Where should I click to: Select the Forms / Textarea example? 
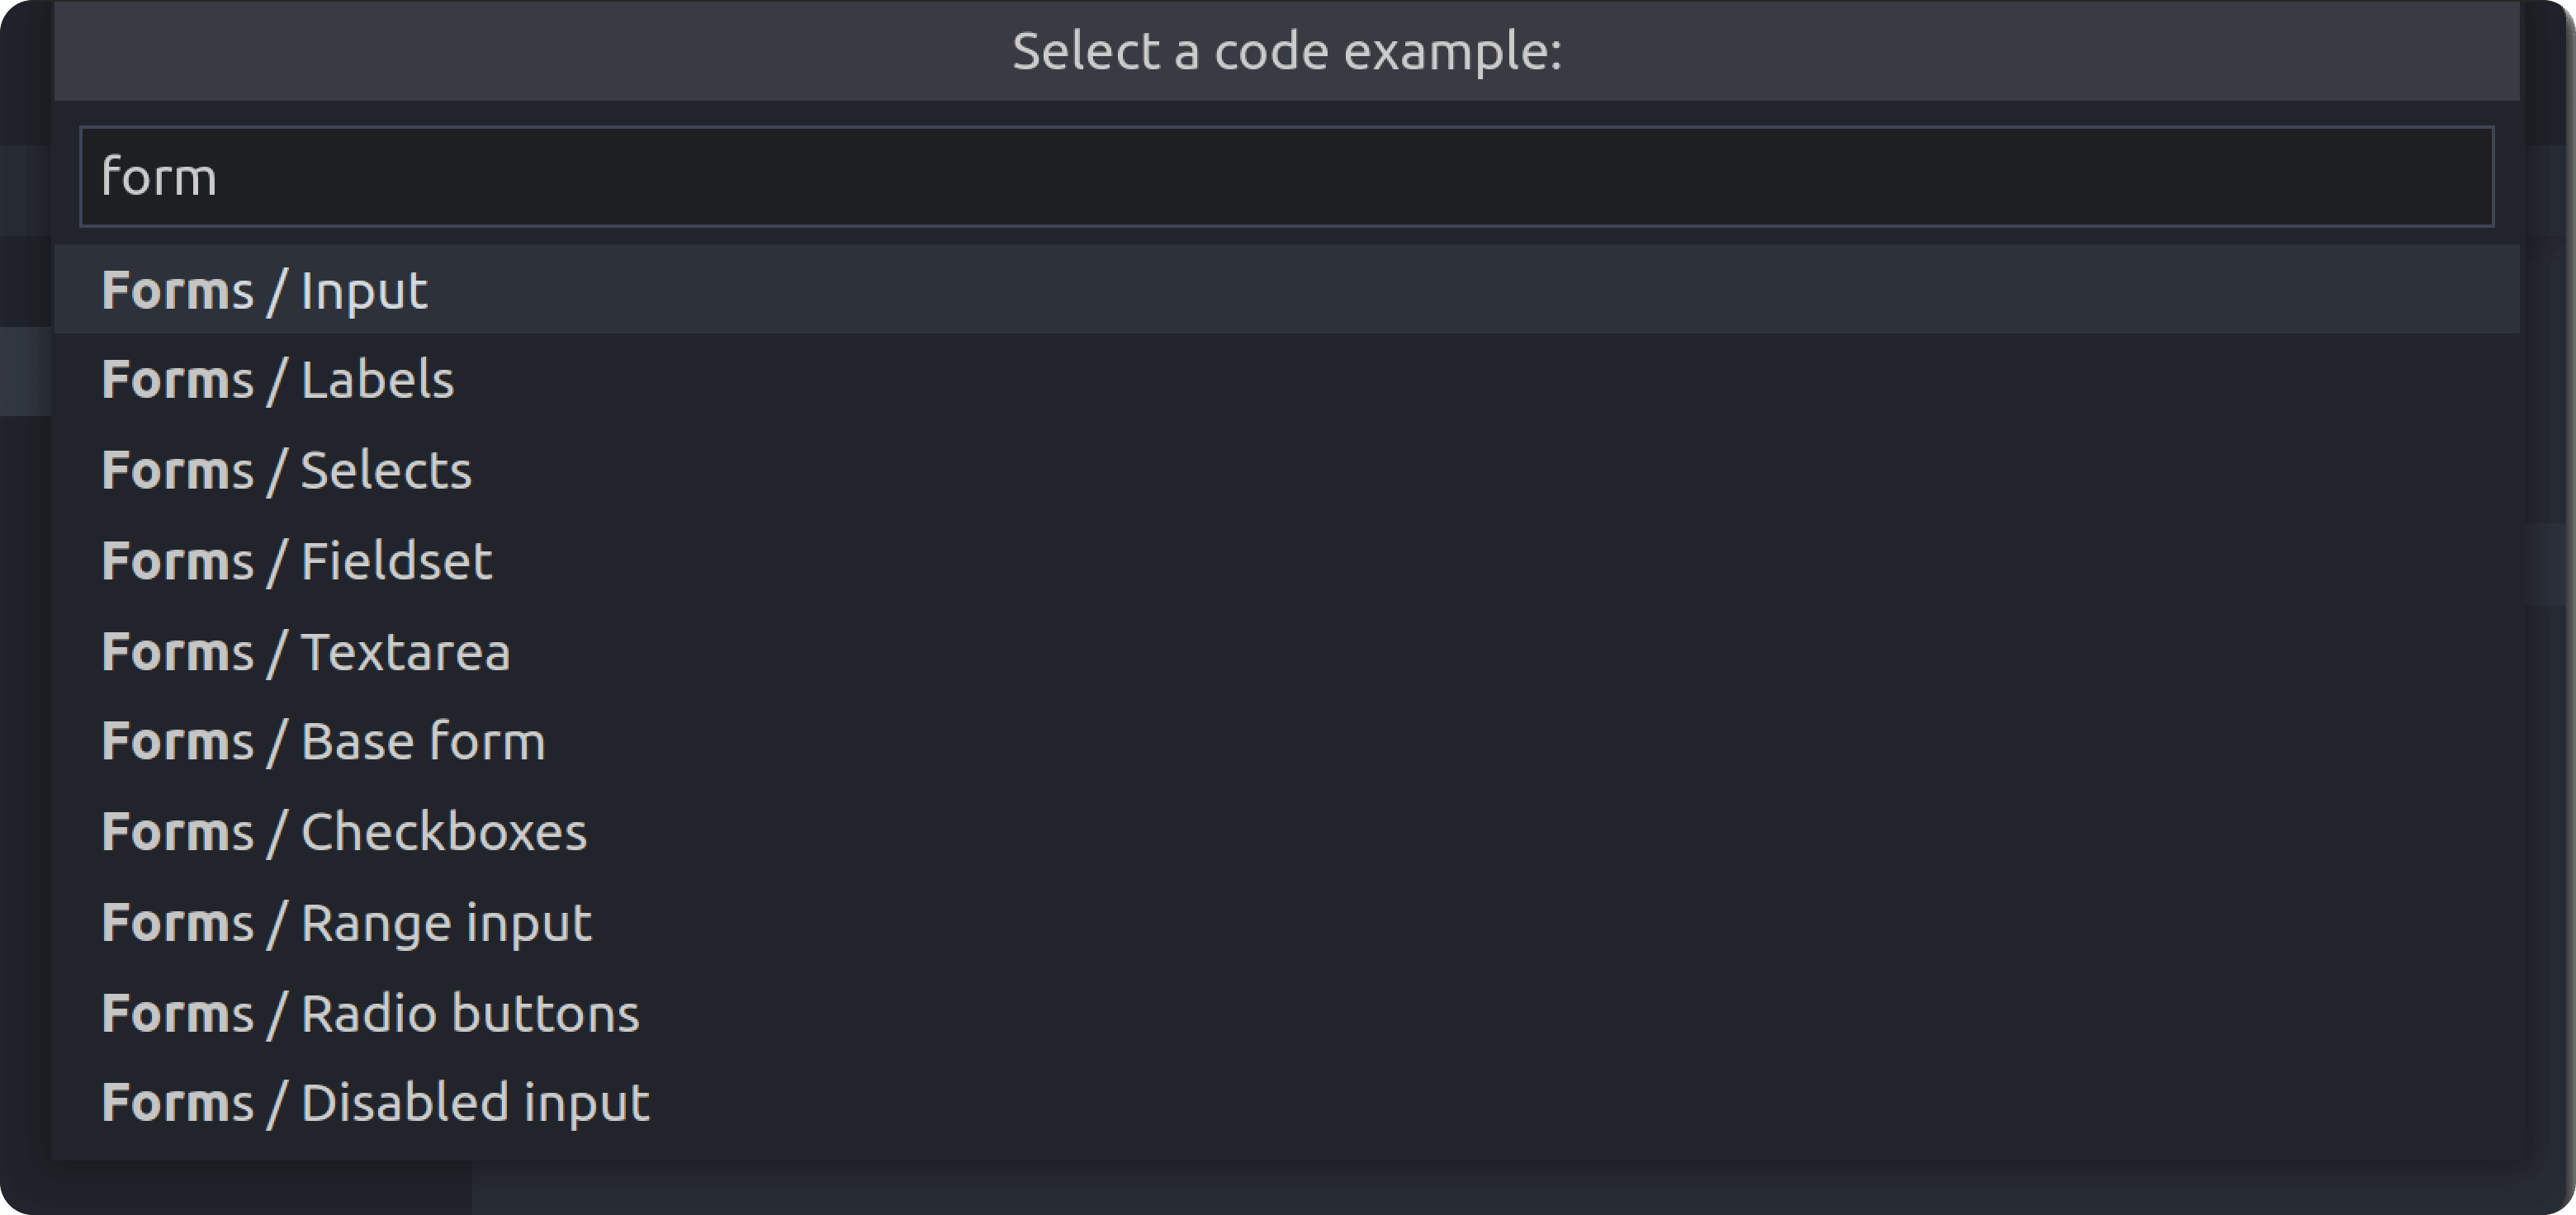click(x=305, y=650)
